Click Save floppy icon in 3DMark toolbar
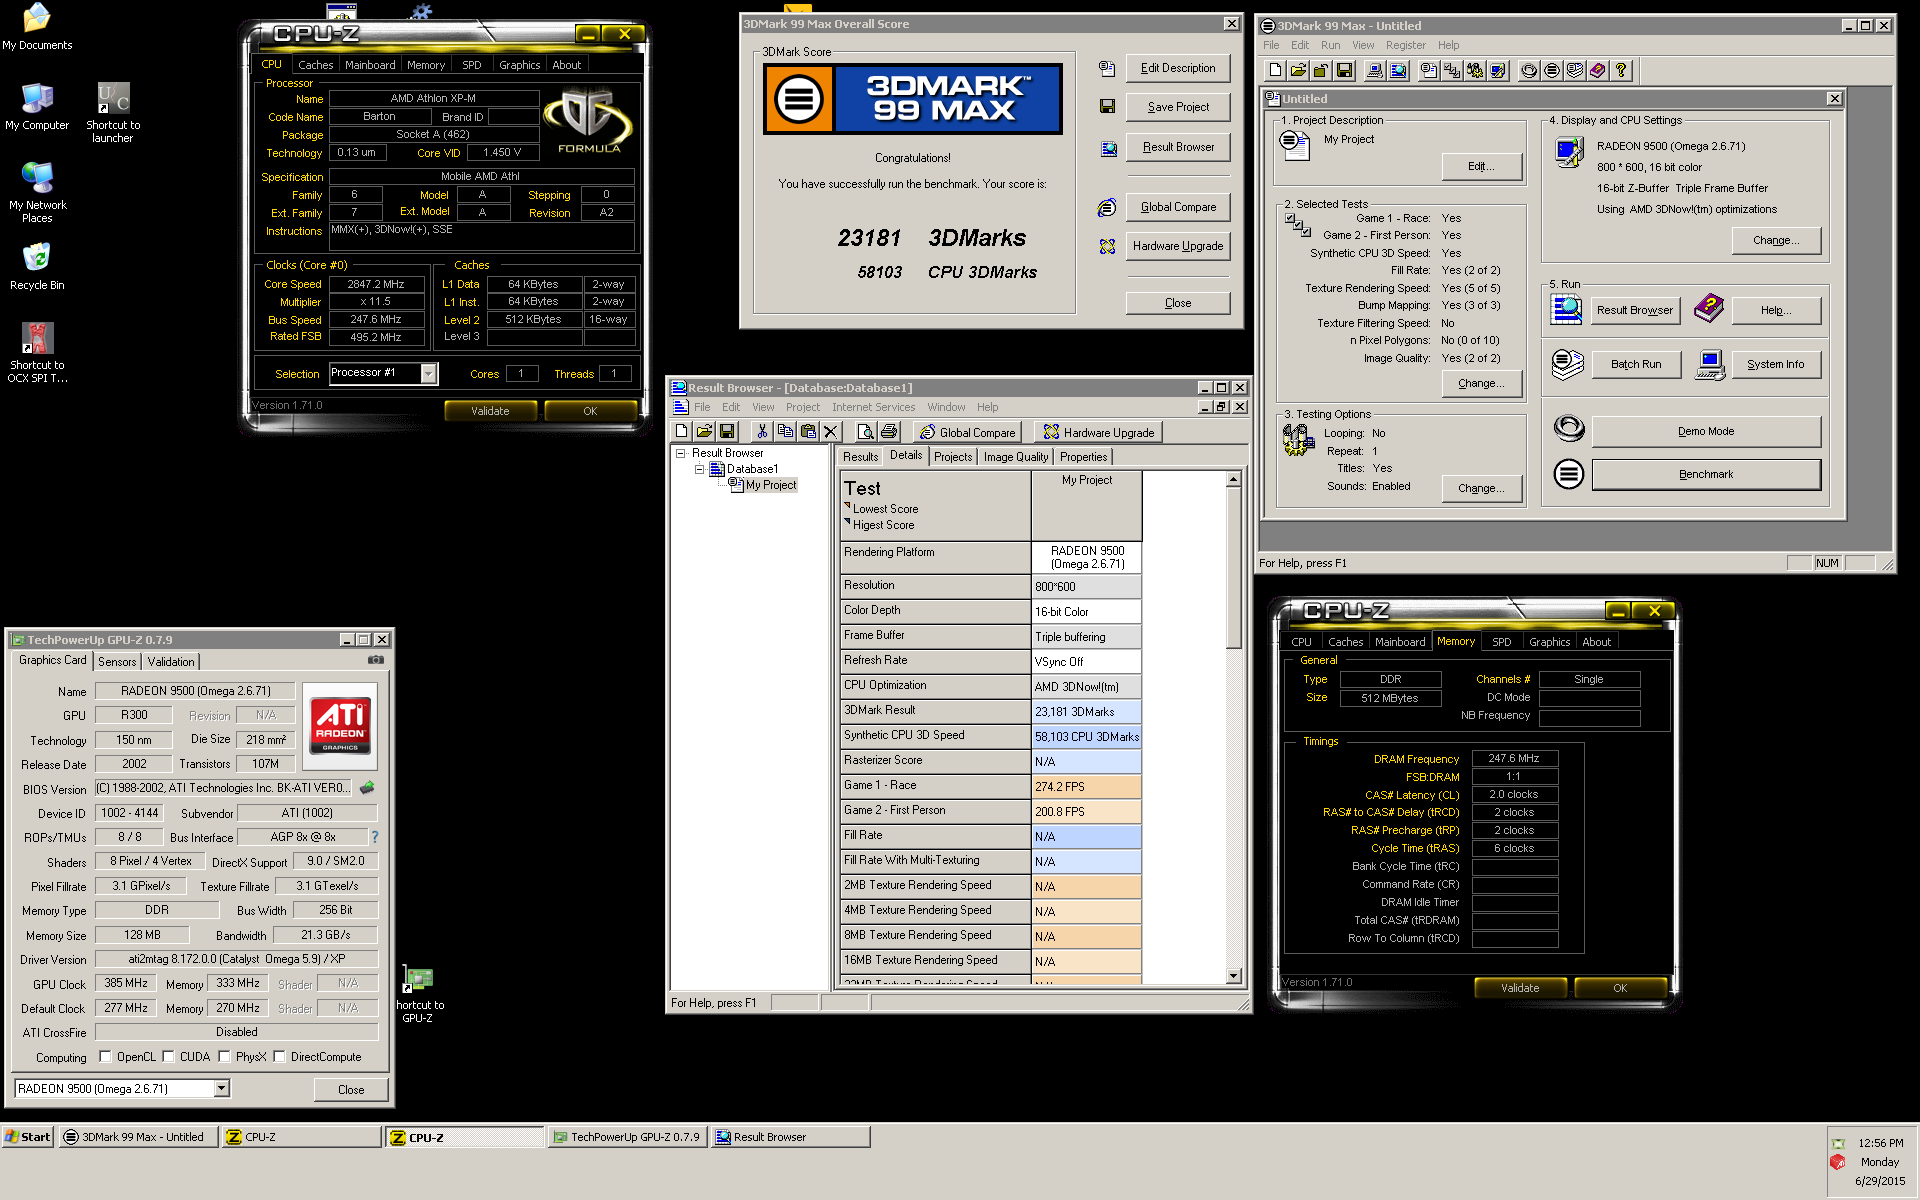 tap(1345, 71)
